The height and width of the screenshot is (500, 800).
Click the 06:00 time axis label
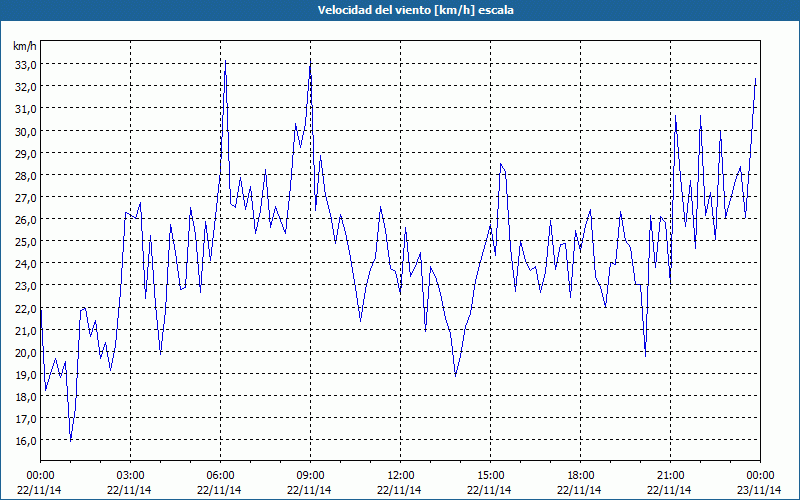(x=220, y=476)
